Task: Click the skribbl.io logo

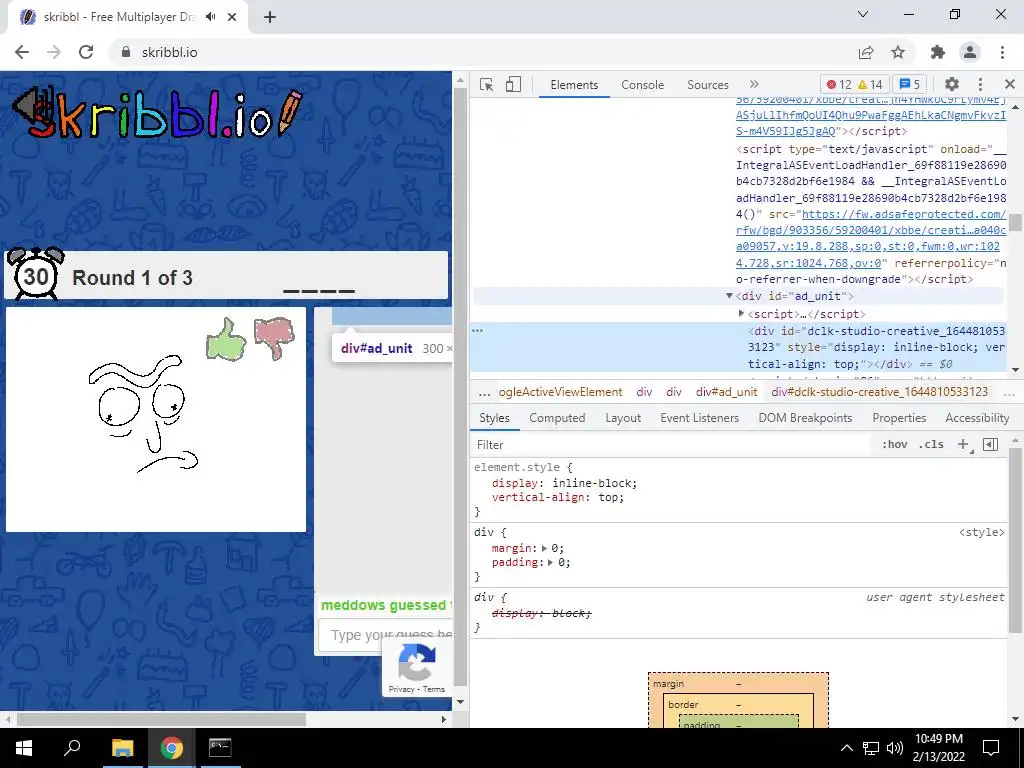Action: tap(158, 116)
